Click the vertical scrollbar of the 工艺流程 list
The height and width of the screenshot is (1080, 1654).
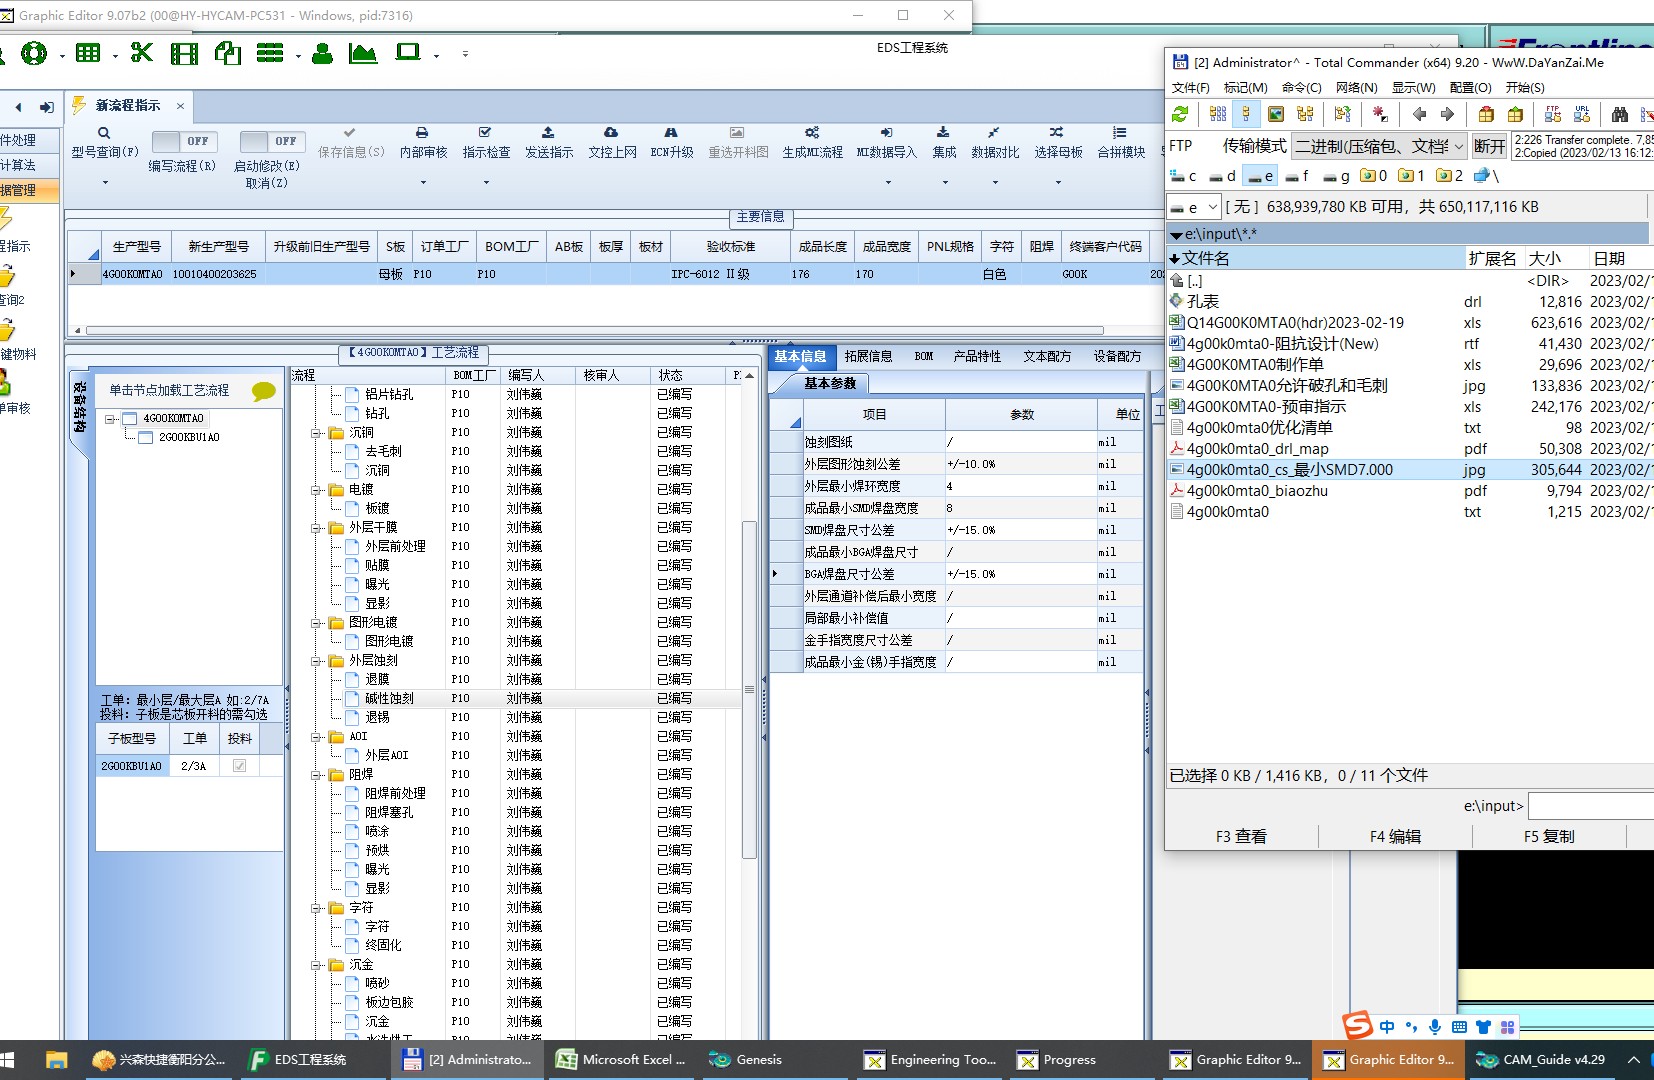(749, 690)
